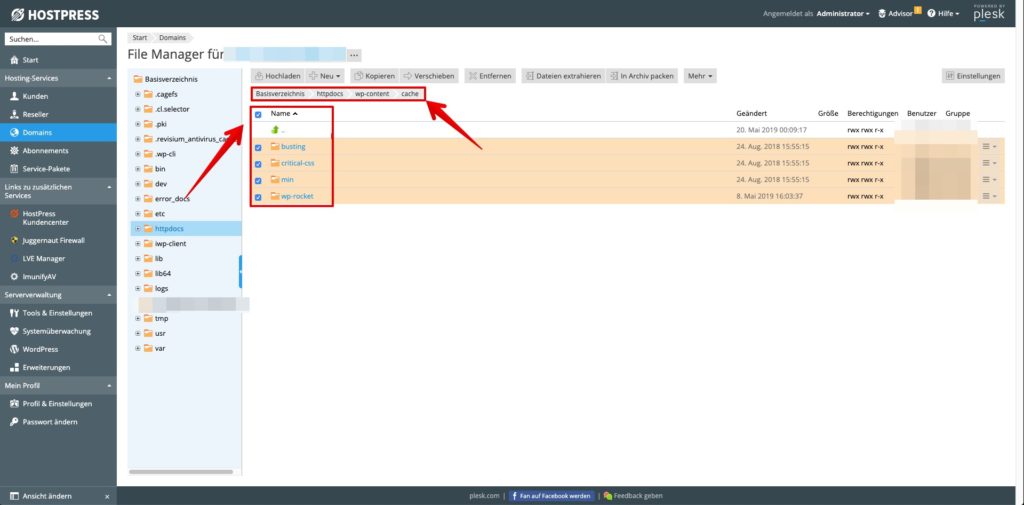Open row actions menu for wp-rocket
The width and height of the screenshot is (1024, 505).
coord(989,196)
